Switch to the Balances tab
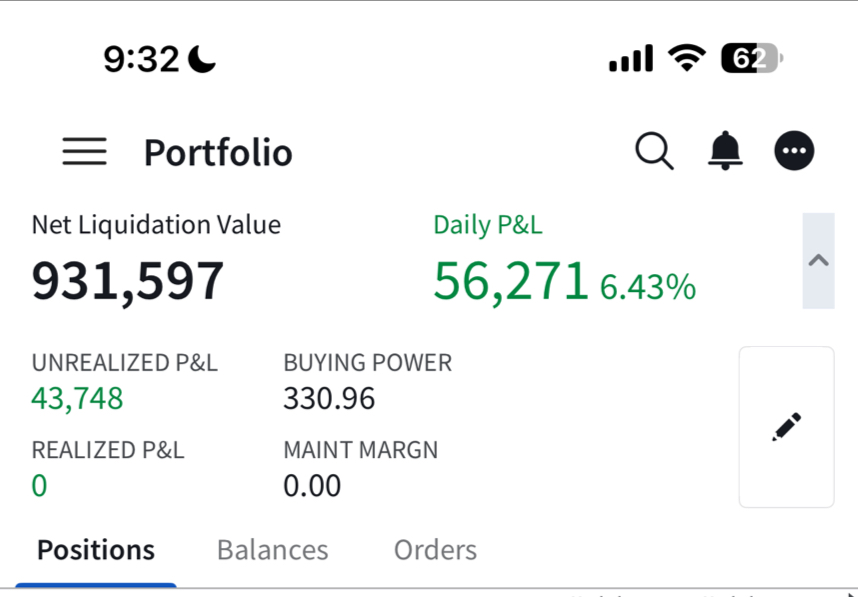 coord(273,550)
